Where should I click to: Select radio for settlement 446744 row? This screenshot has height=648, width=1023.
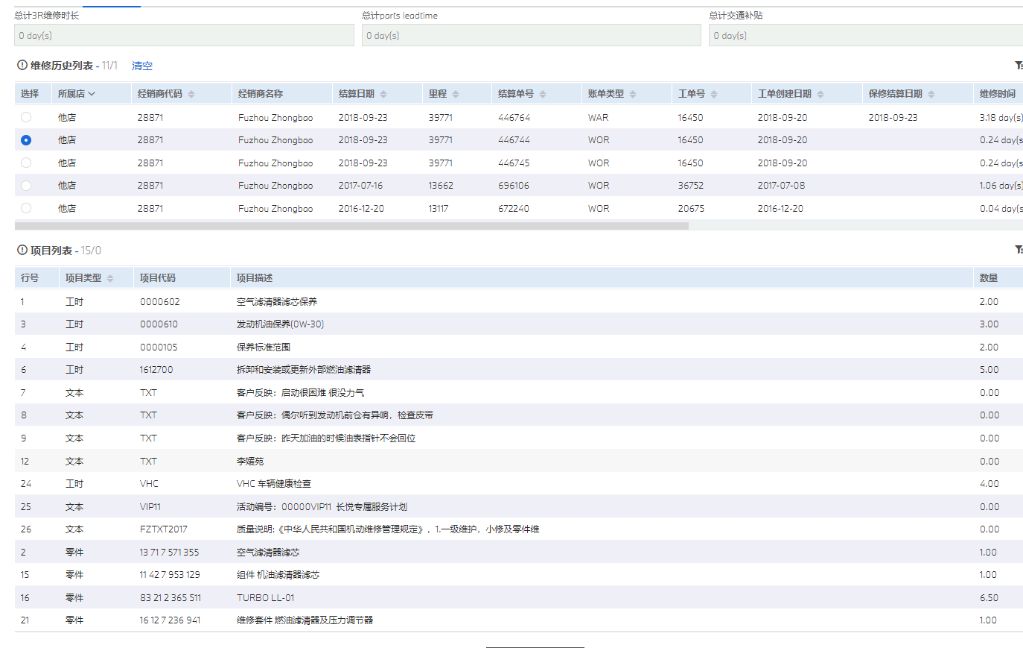point(26,140)
